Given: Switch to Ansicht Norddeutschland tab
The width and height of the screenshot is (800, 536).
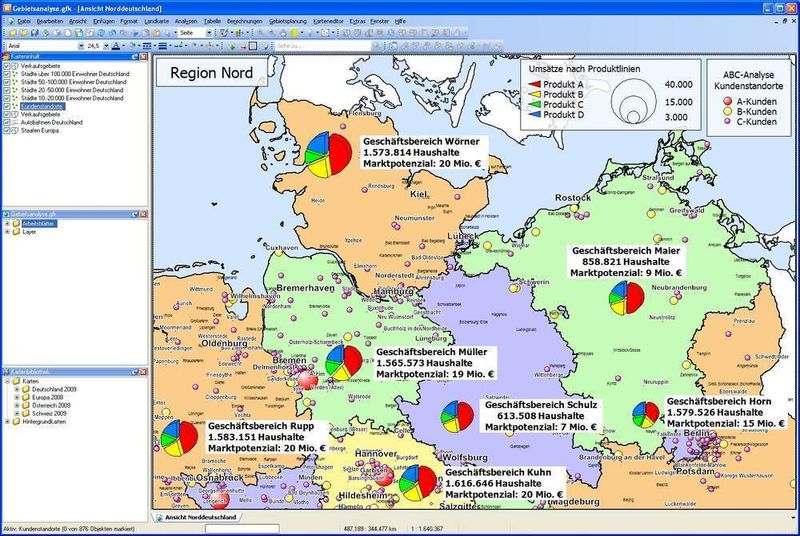Looking at the screenshot, I should pos(200,517).
